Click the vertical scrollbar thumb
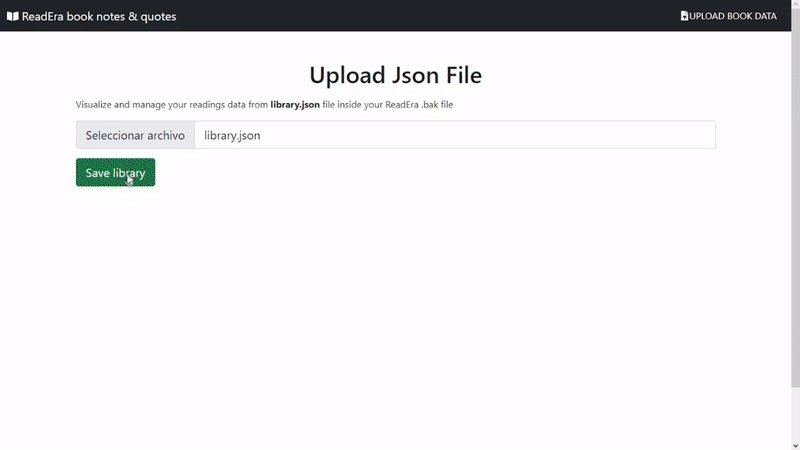The height and width of the screenshot is (450, 800). [x=795, y=200]
